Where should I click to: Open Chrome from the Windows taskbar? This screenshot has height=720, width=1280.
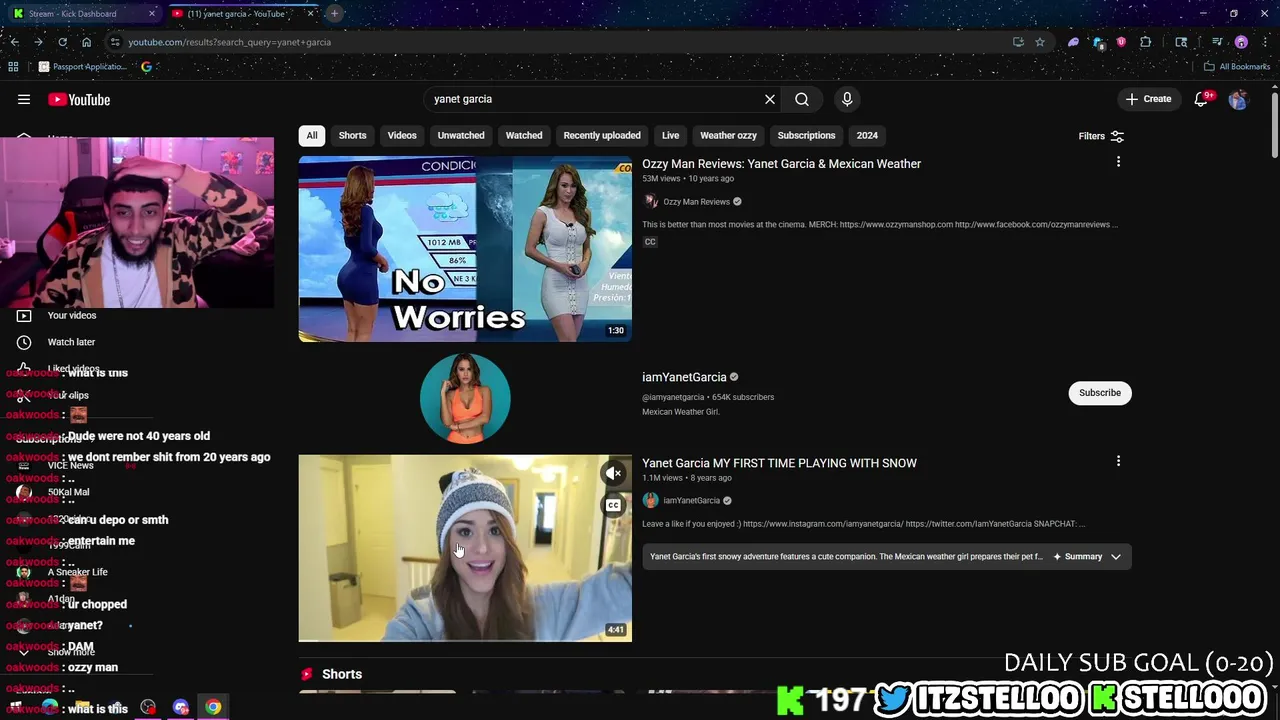point(213,707)
